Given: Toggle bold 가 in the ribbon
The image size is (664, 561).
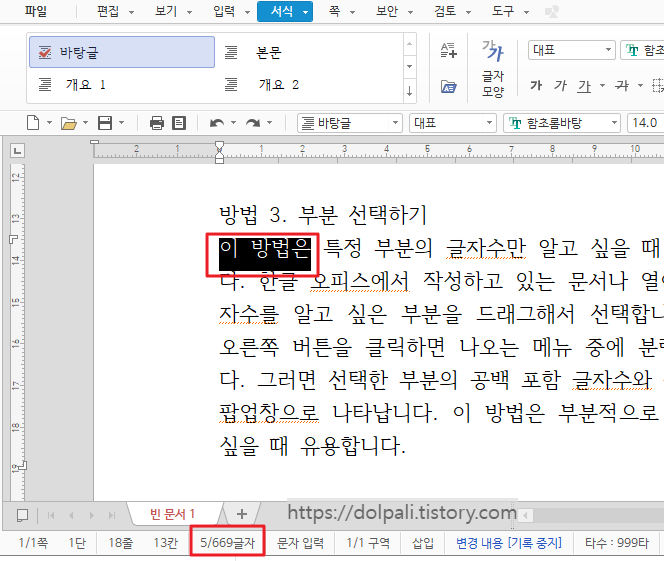Looking at the screenshot, I should coord(536,86).
